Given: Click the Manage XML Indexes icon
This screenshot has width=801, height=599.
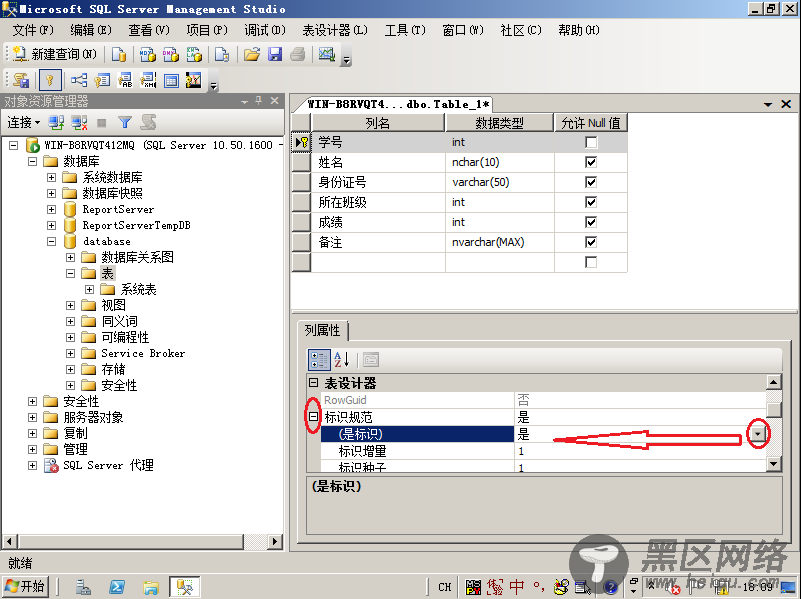Looking at the screenshot, I should (148, 80).
